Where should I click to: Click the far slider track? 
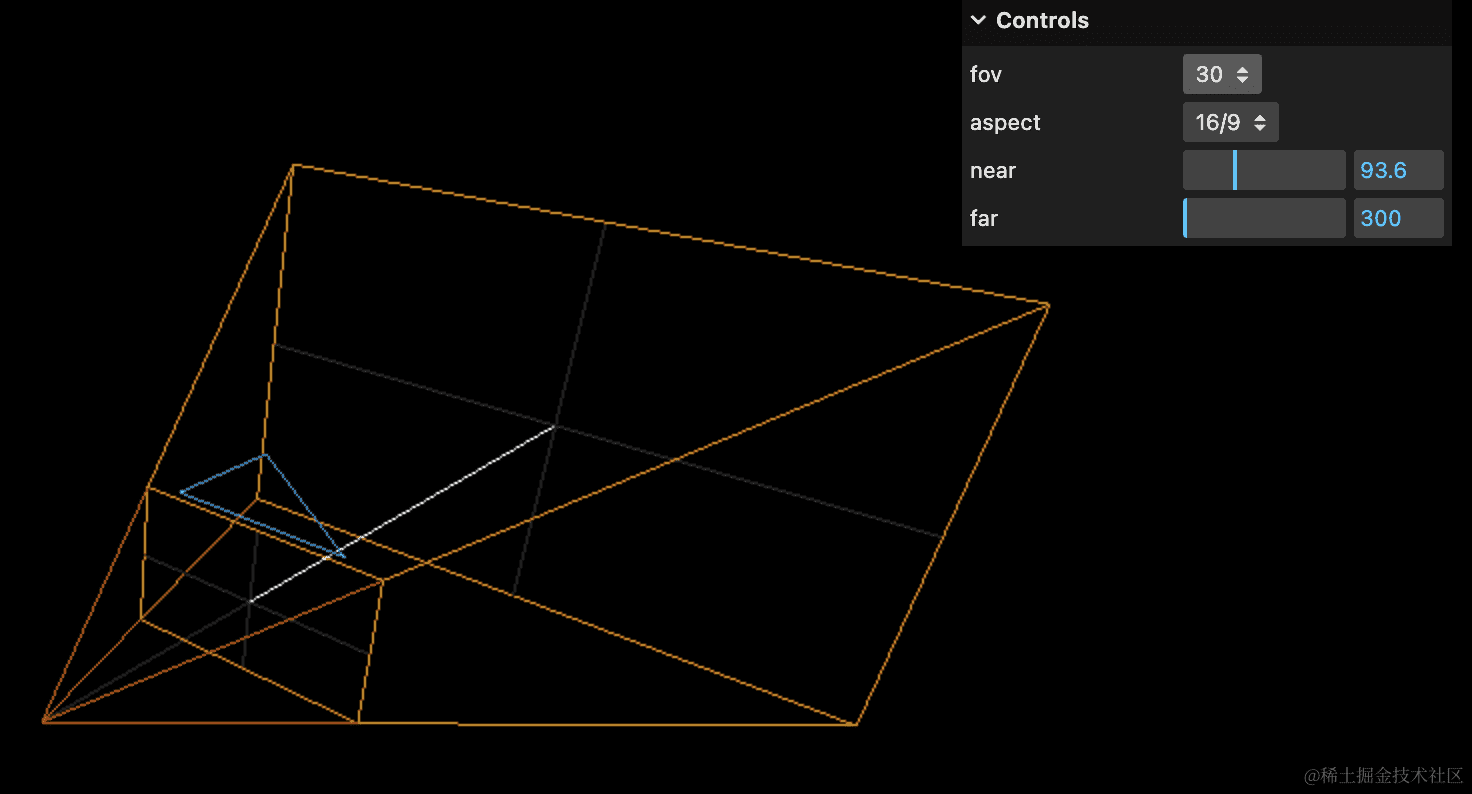pos(1264,218)
